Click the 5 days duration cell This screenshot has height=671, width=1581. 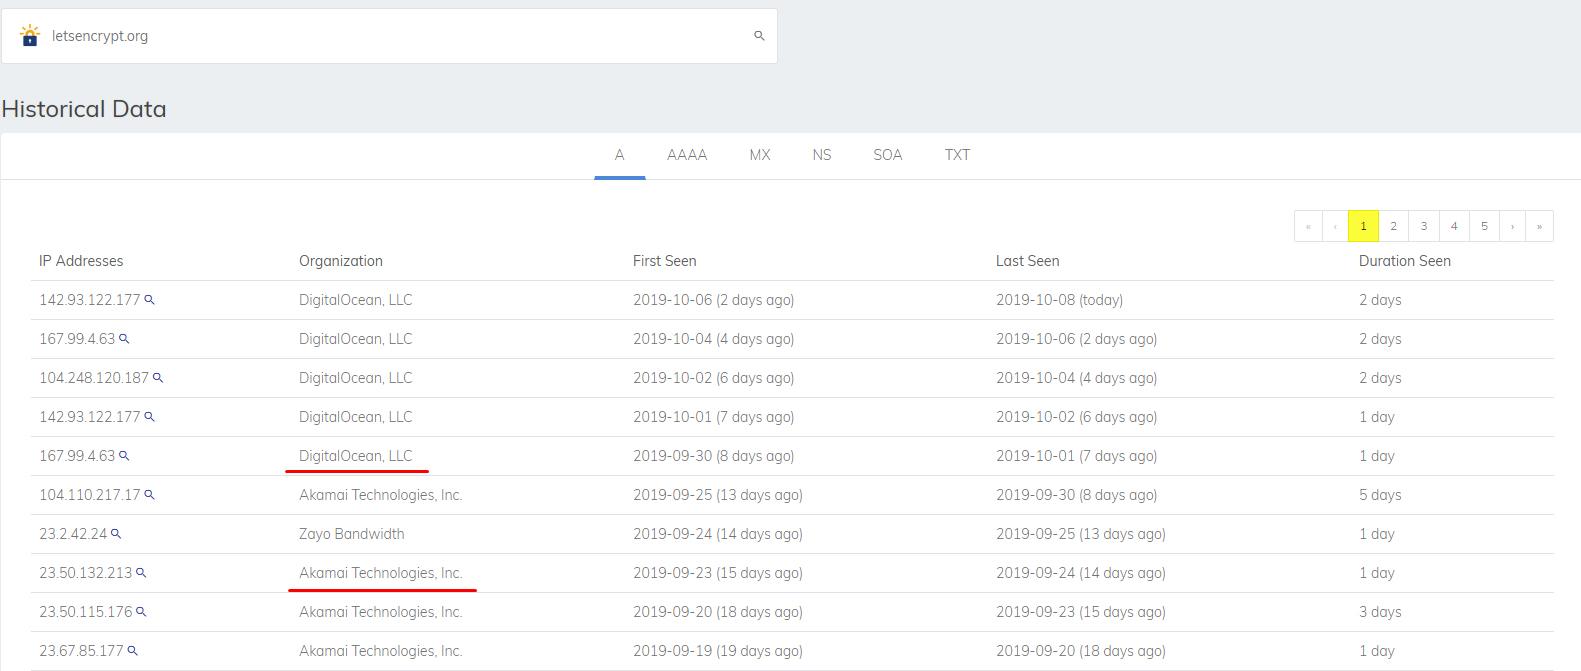tap(1380, 495)
